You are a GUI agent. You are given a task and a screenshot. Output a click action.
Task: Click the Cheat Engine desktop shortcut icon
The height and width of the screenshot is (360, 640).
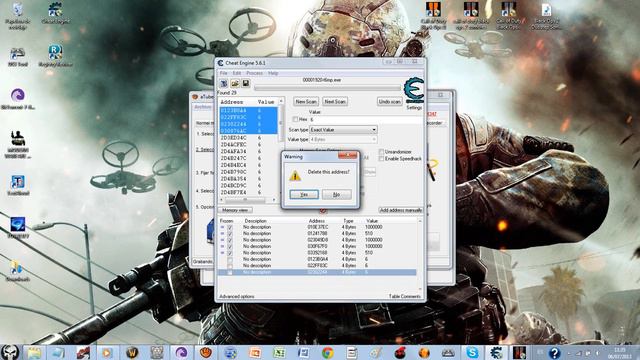(x=55, y=13)
